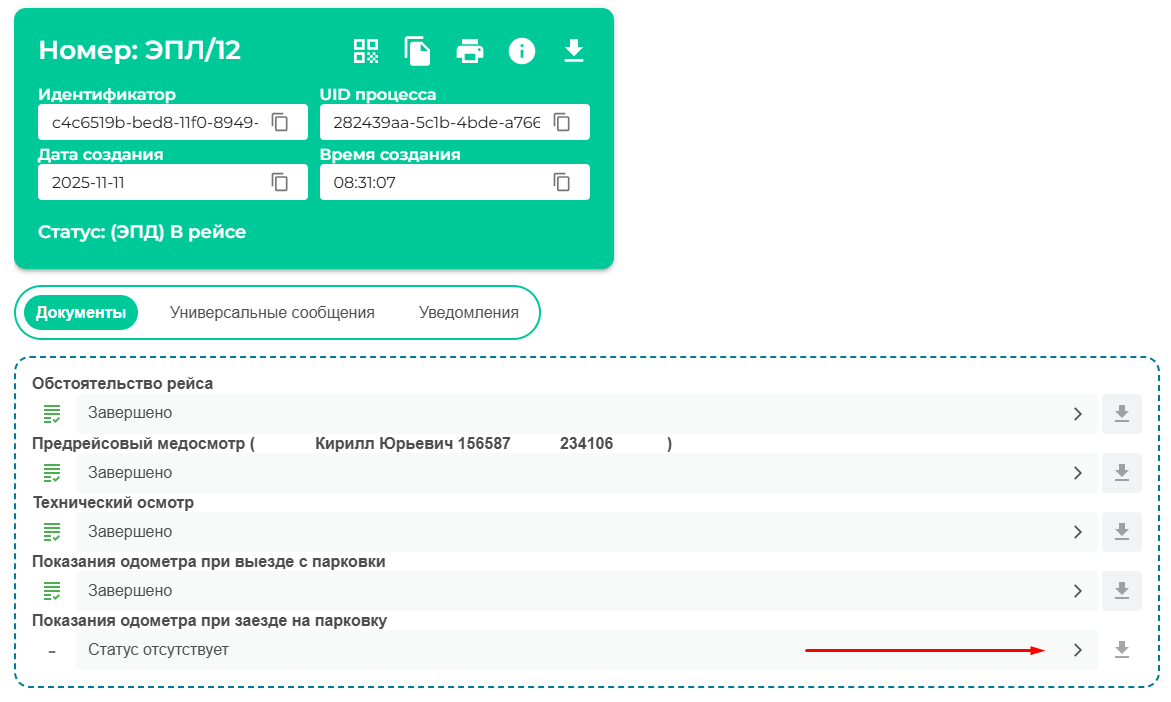Open the info icon in the header
The image size is (1171, 702).
point(522,51)
